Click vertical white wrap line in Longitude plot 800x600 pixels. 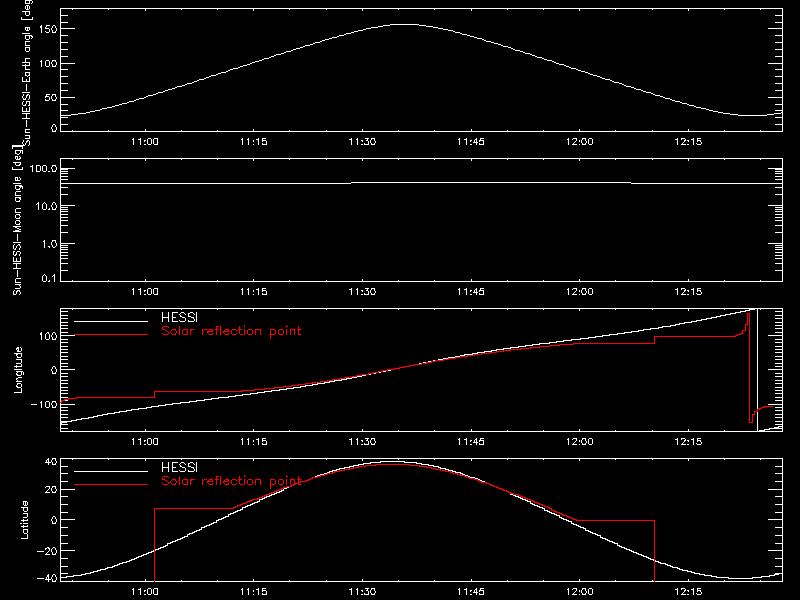tap(758, 370)
